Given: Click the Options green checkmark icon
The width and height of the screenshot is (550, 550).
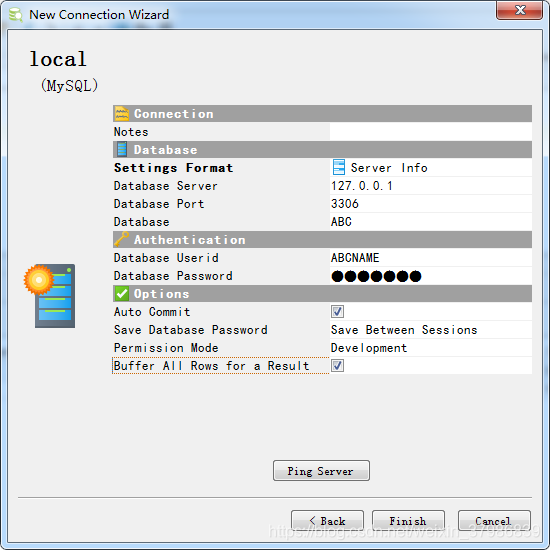Looking at the screenshot, I should point(122,294).
